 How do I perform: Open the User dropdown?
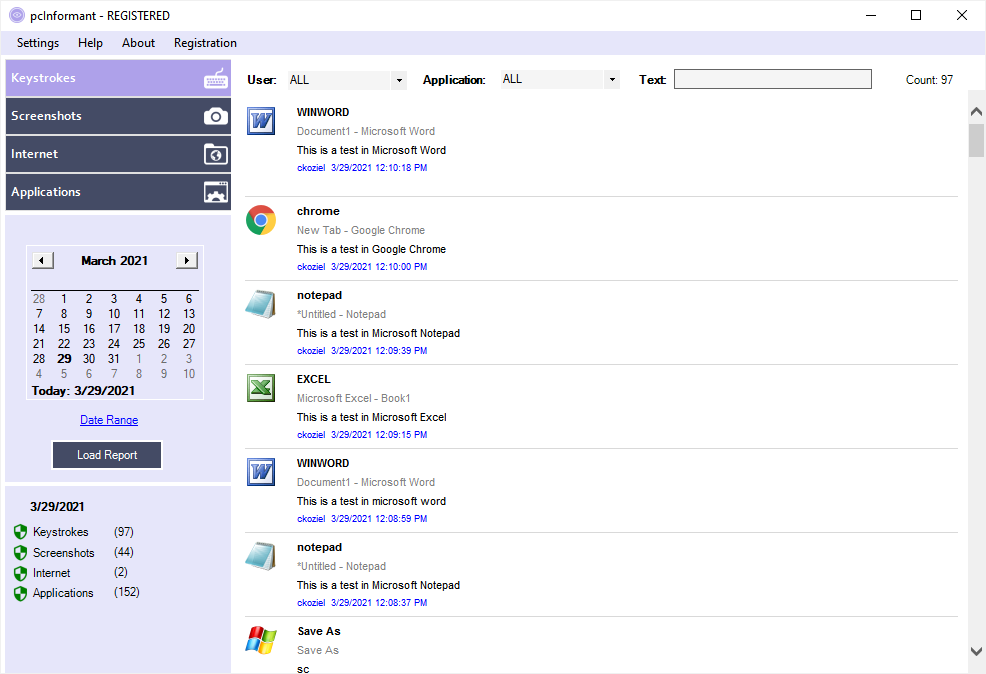399,80
